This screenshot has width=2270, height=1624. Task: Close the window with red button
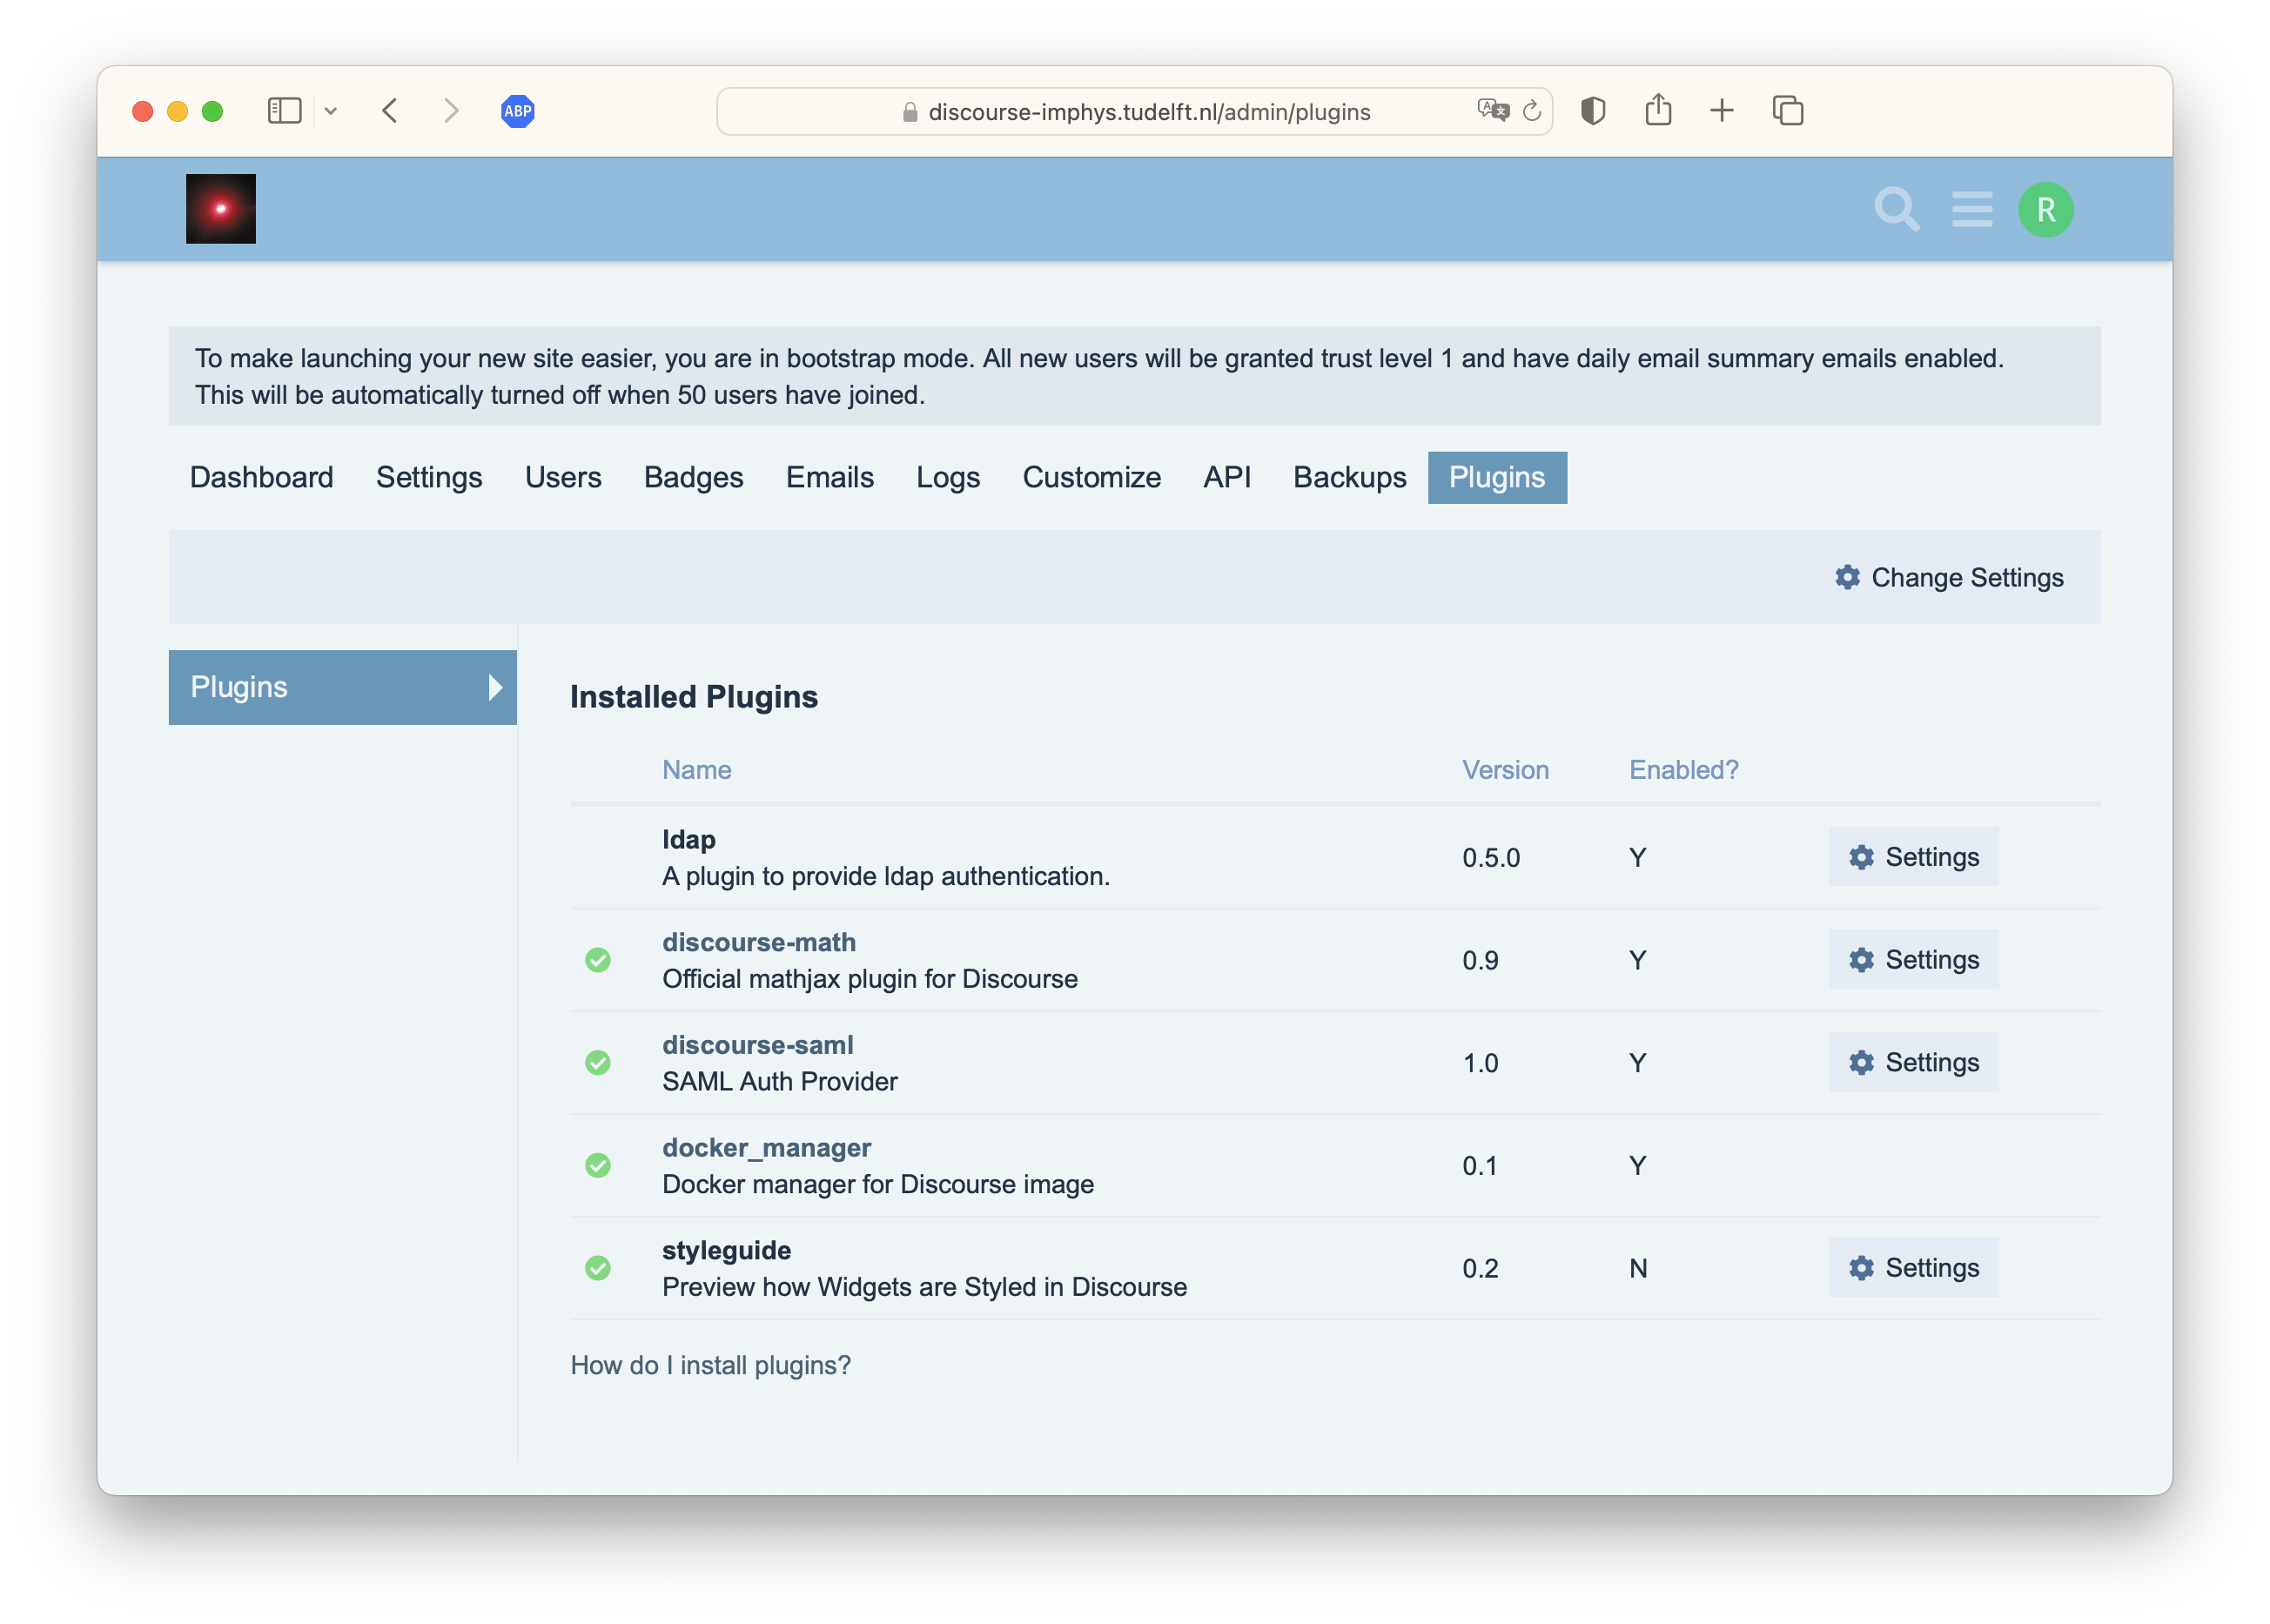click(143, 111)
